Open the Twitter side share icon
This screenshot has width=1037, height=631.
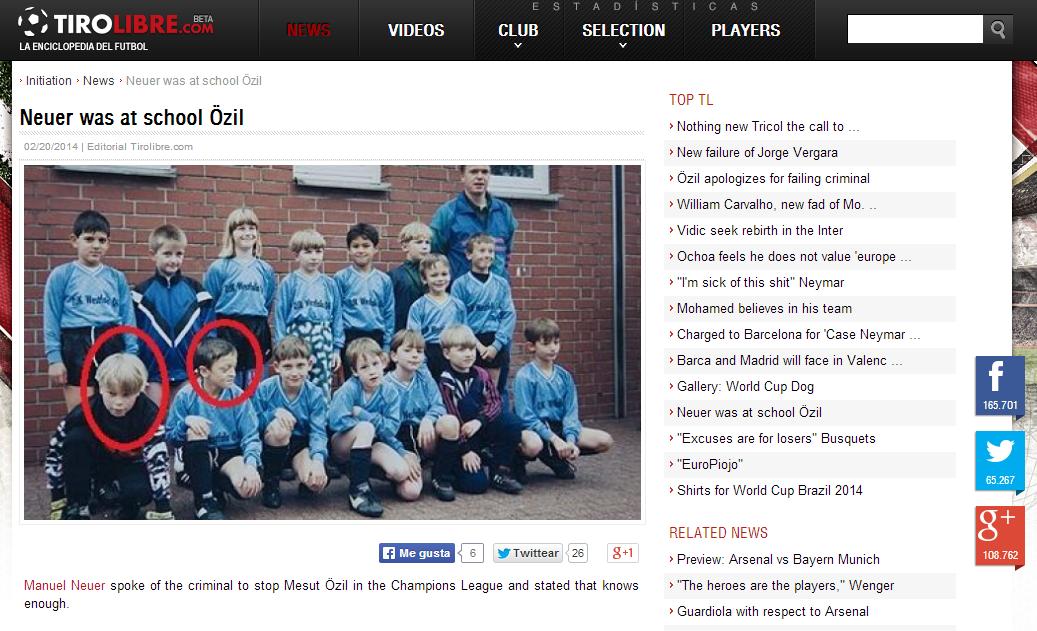(x=999, y=461)
